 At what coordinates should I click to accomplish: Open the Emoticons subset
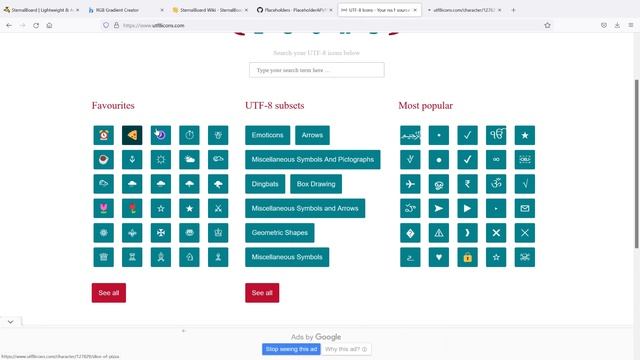[267, 135]
